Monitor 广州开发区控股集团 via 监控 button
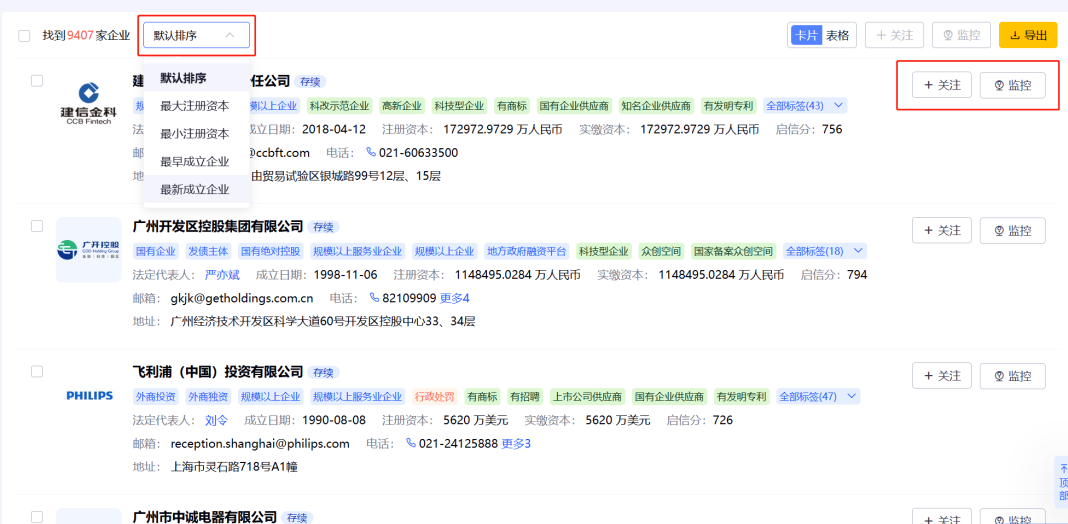The height and width of the screenshot is (524, 1068). 1013,230
